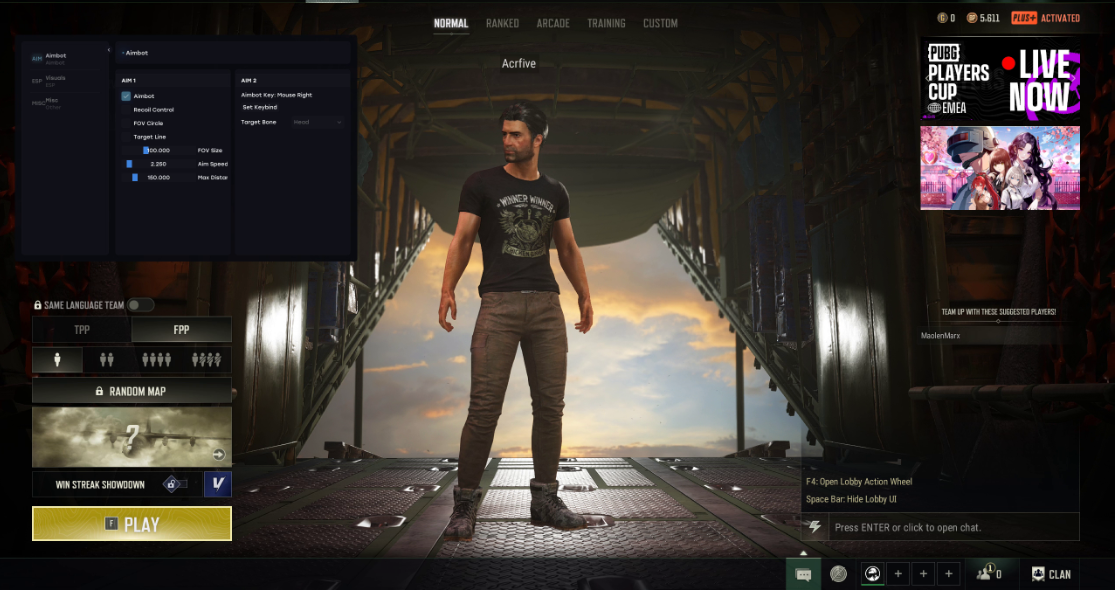1115x590 pixels.
Task: Click the PLUS+ ACTIVATED badge
Action: click(1045, 18)
